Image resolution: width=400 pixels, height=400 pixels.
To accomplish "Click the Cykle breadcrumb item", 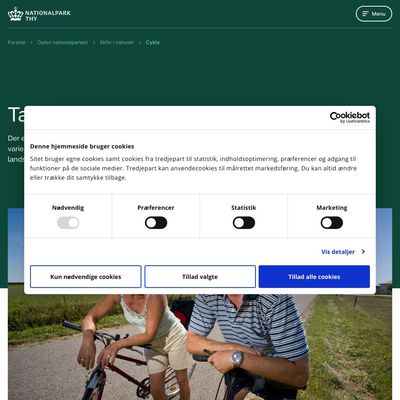I will tap(153, 42).
